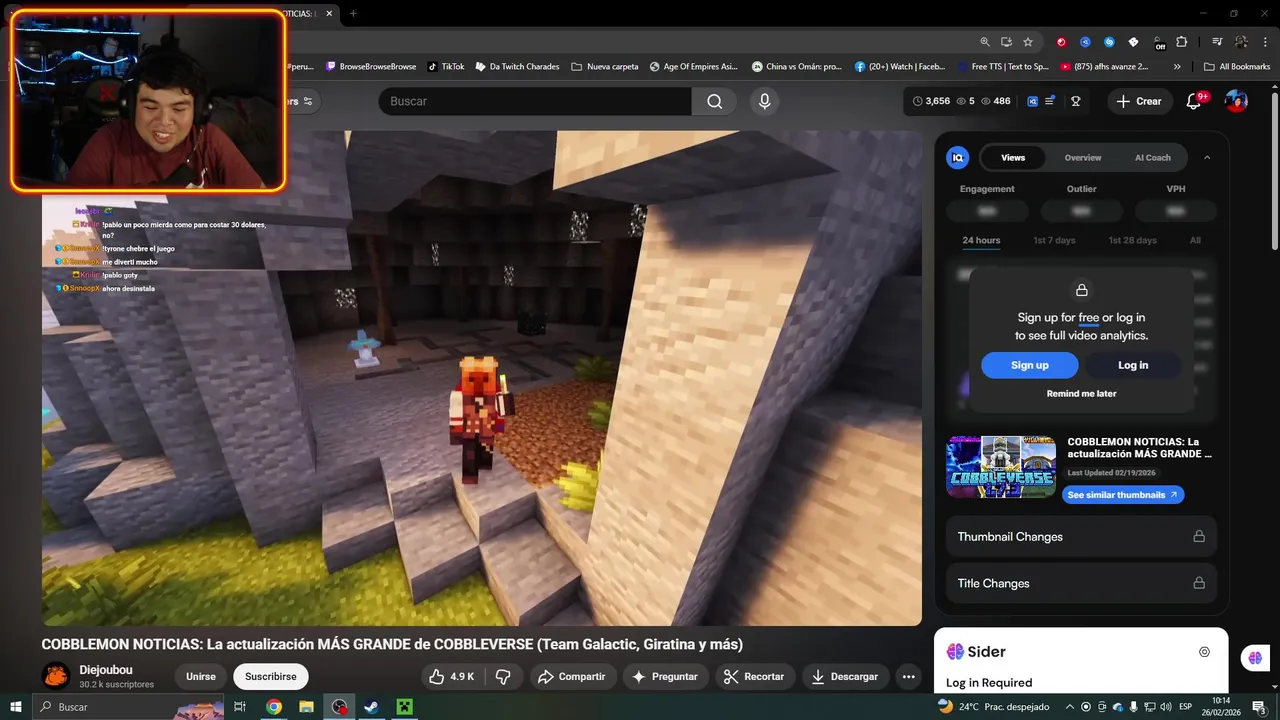Click the Chrome zoom magnifier icon in address bar

tap(985, 42)
